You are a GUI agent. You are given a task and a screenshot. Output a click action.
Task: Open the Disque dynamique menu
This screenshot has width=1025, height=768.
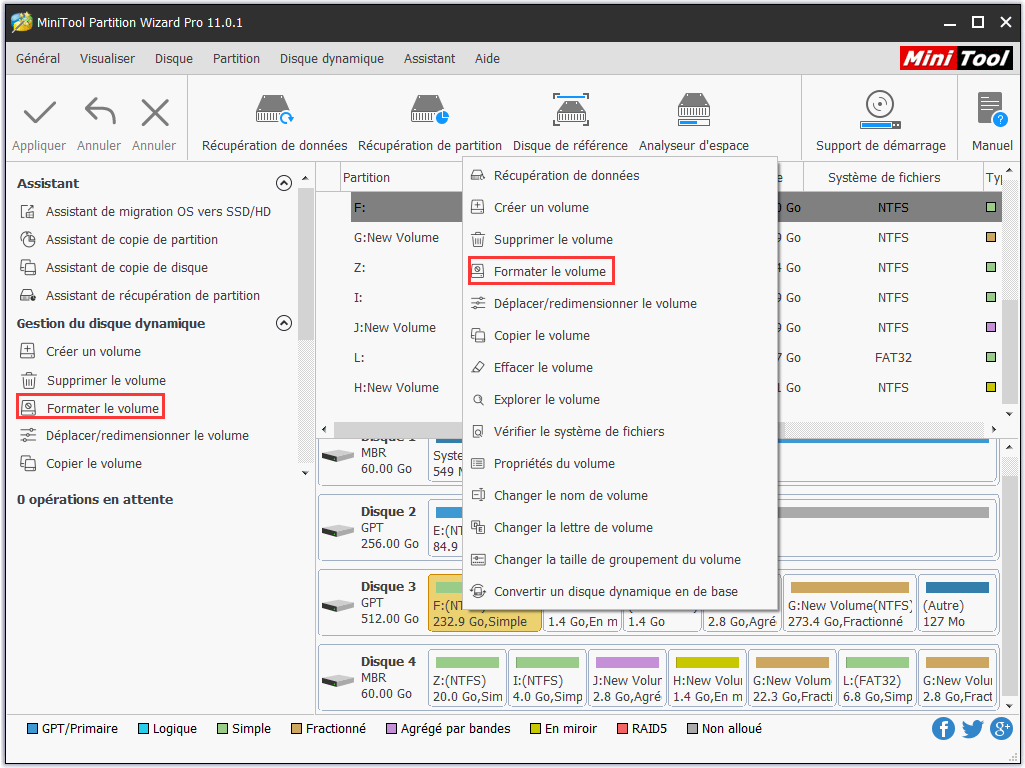tap(331, 59)
